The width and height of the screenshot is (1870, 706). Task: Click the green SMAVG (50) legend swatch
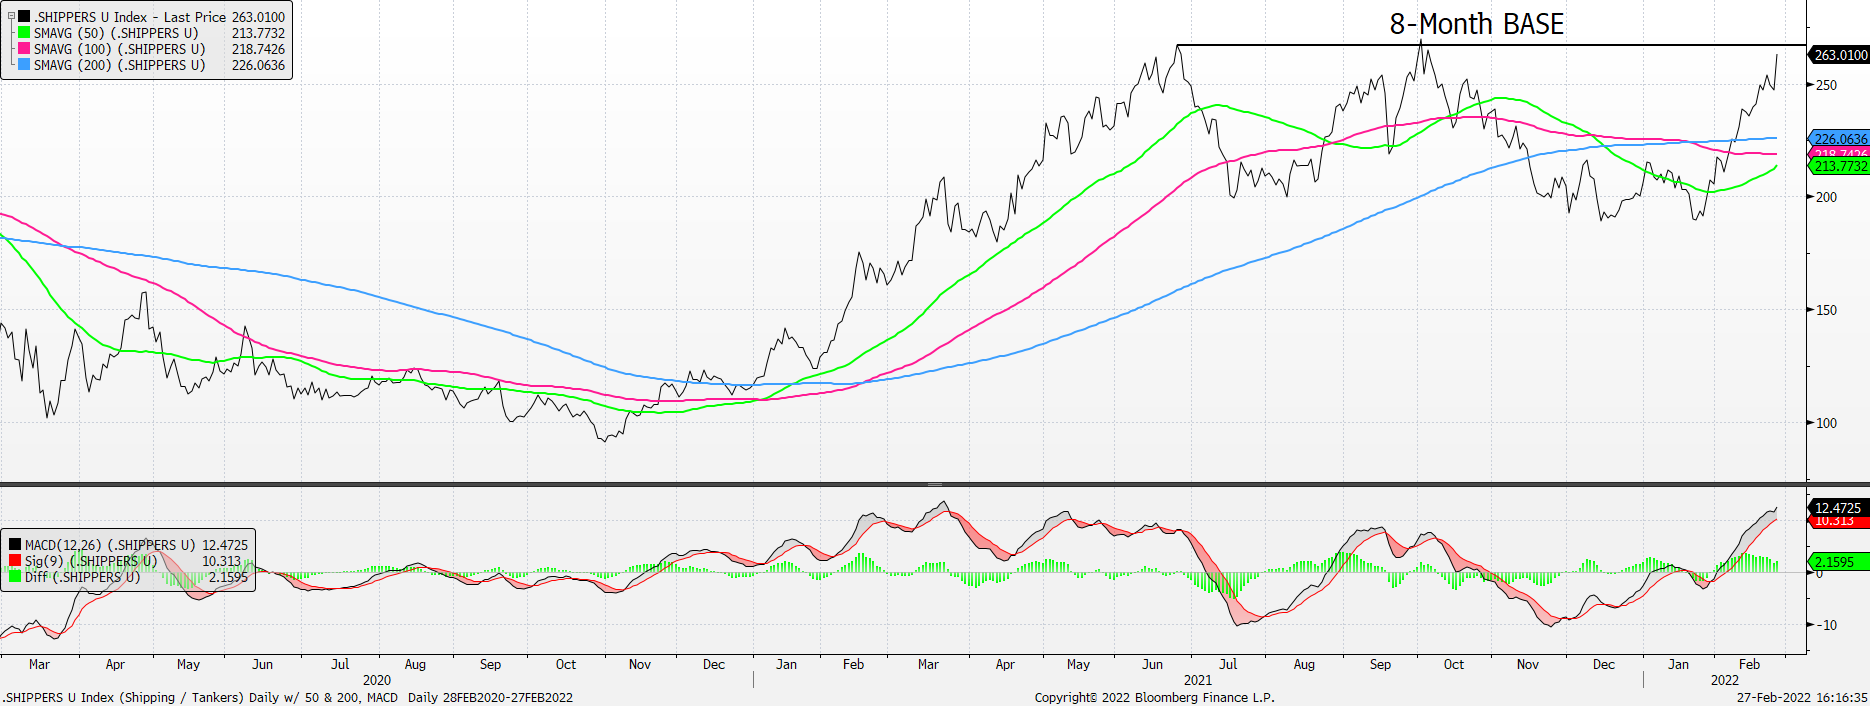(x=24, y=33)
